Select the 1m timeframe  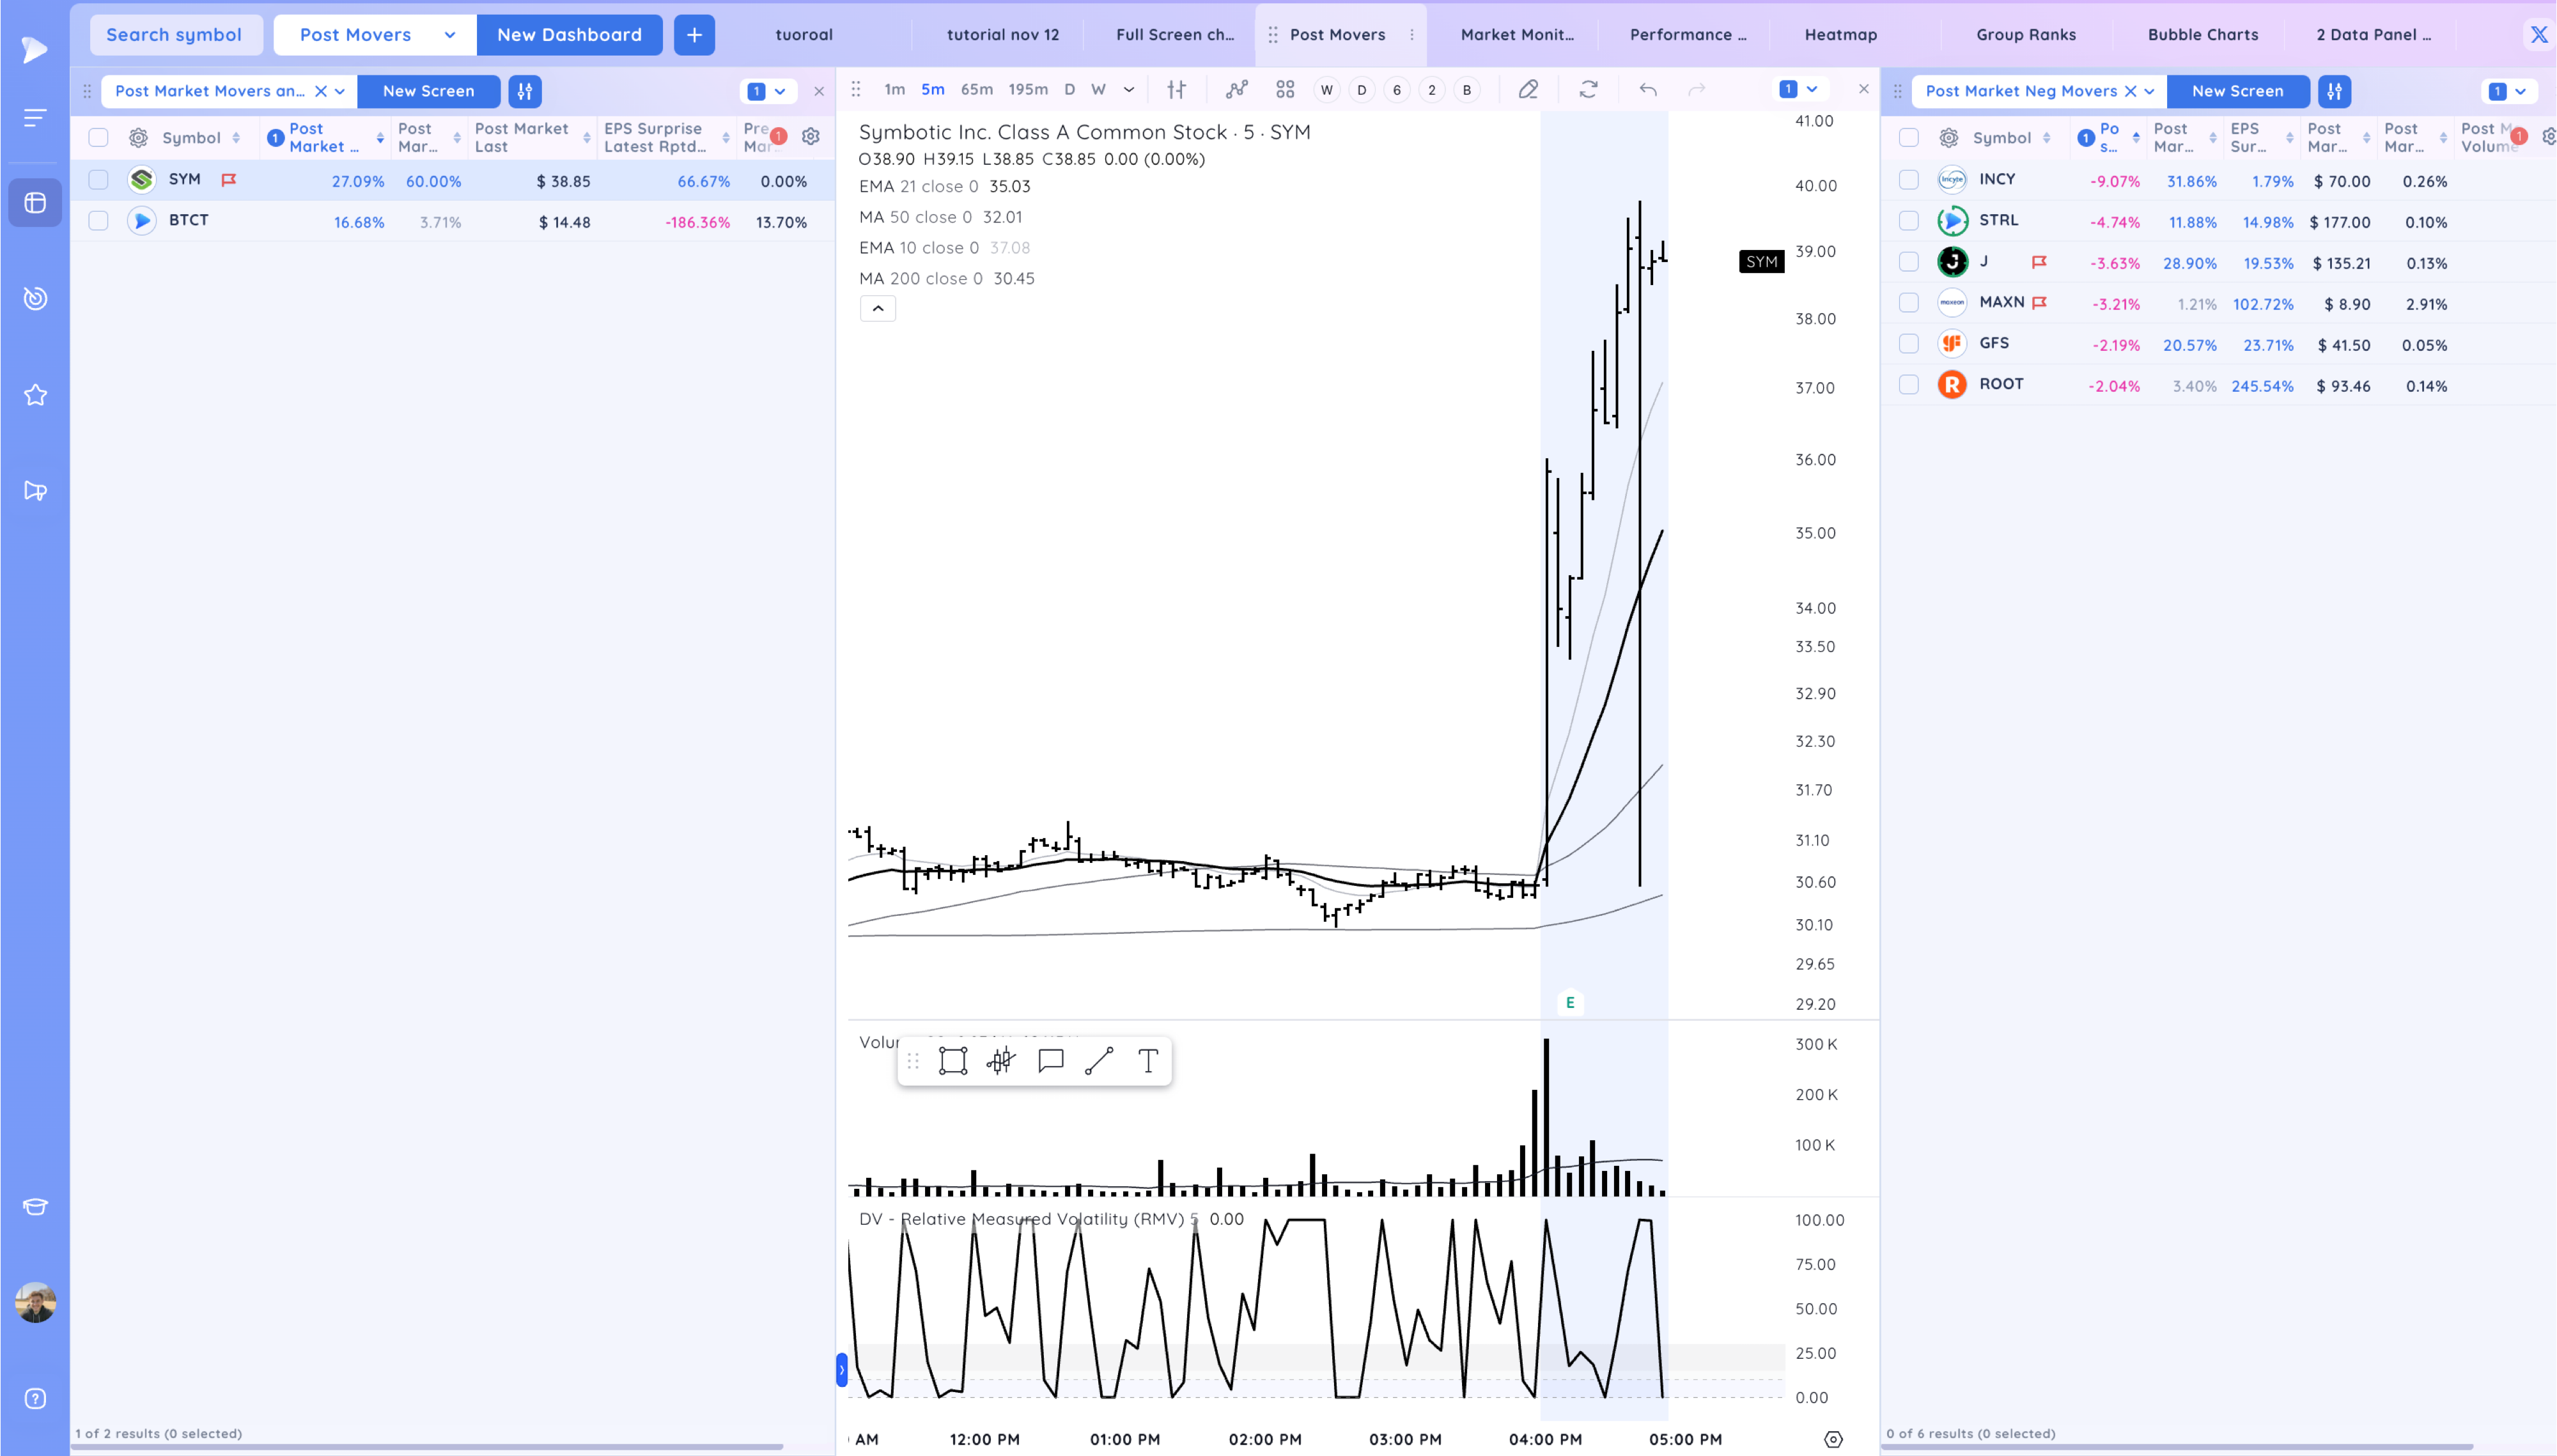click(x=894, y=90)
